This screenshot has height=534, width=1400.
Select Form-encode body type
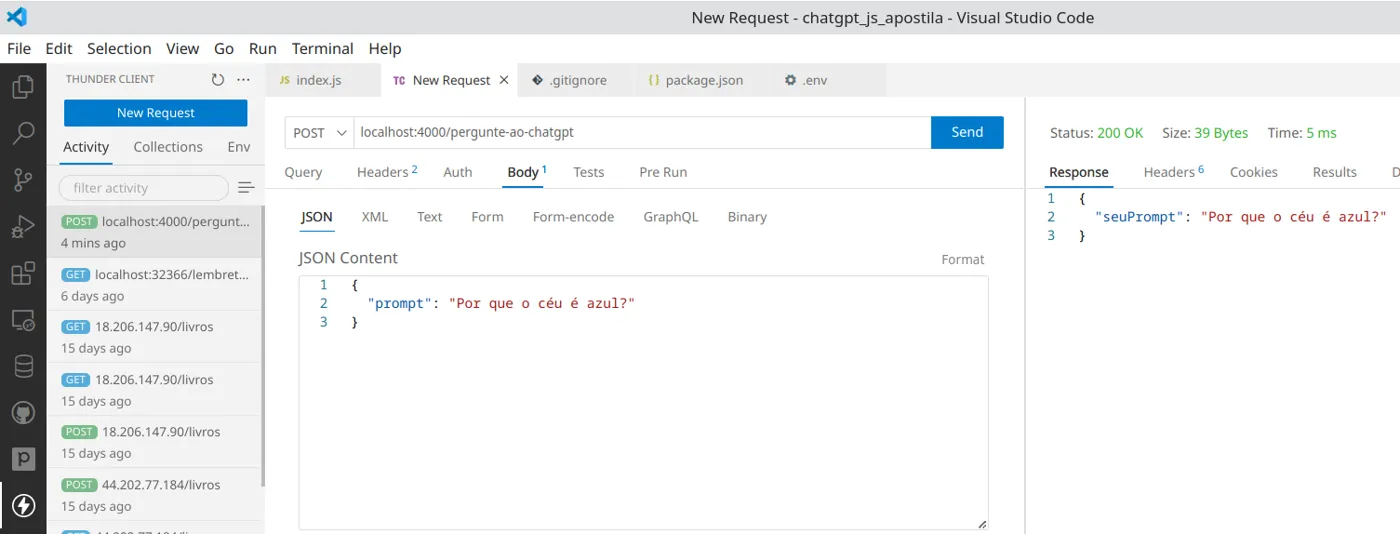click(x=573, y=217)
